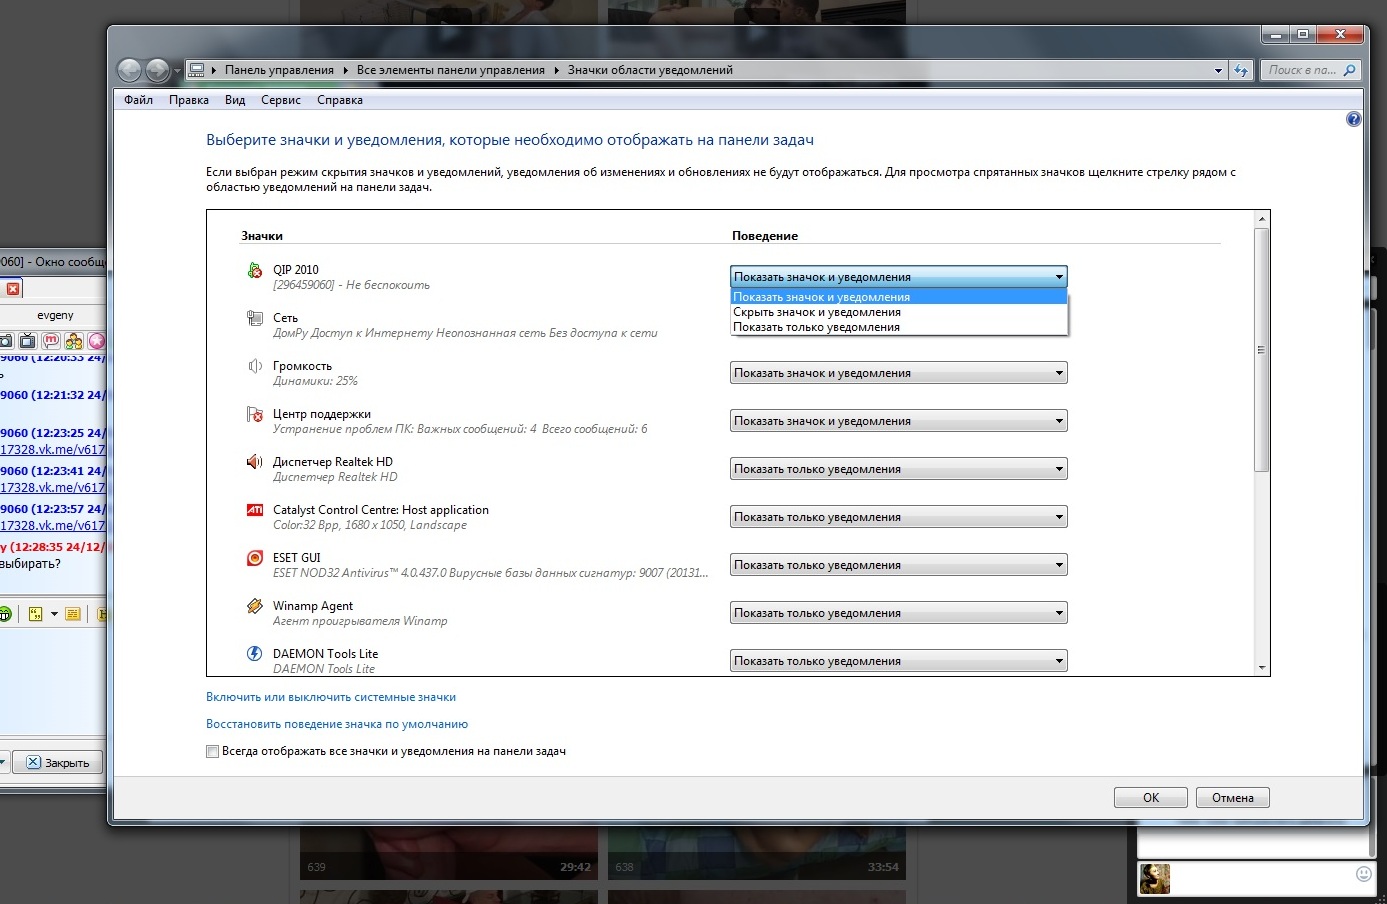Screen dimensions: 1387x904
Task: Go back with the Control Panel back arrow
Action: click(129, 70)
